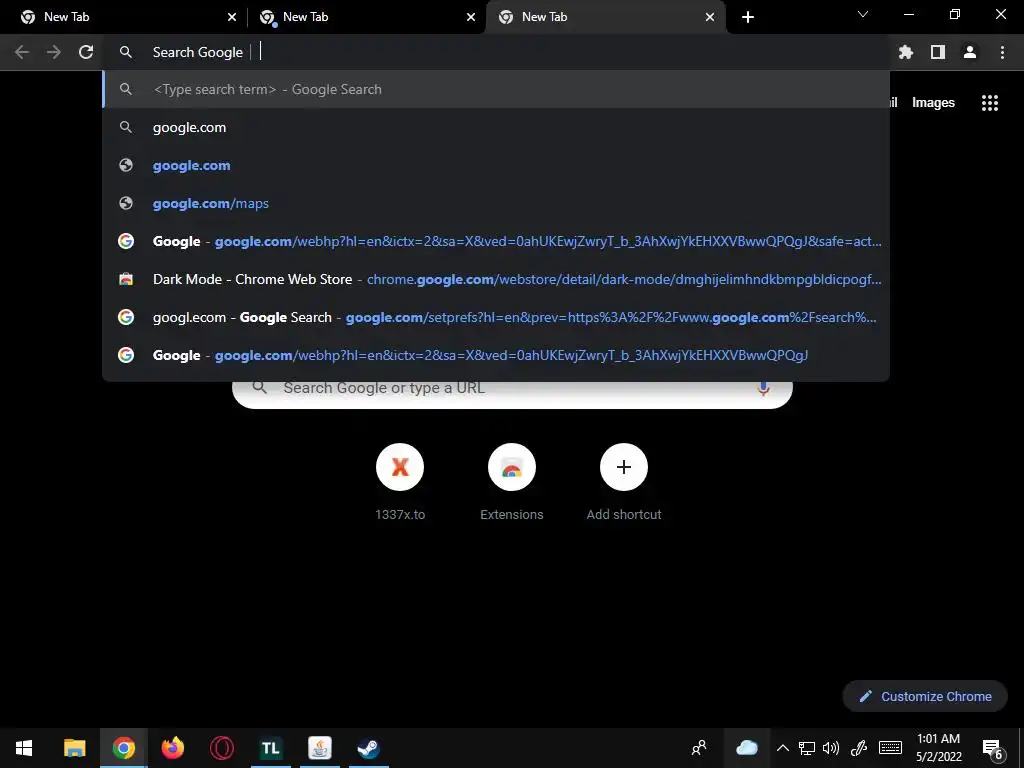Close the first New Tab

(x=232, y=17)
